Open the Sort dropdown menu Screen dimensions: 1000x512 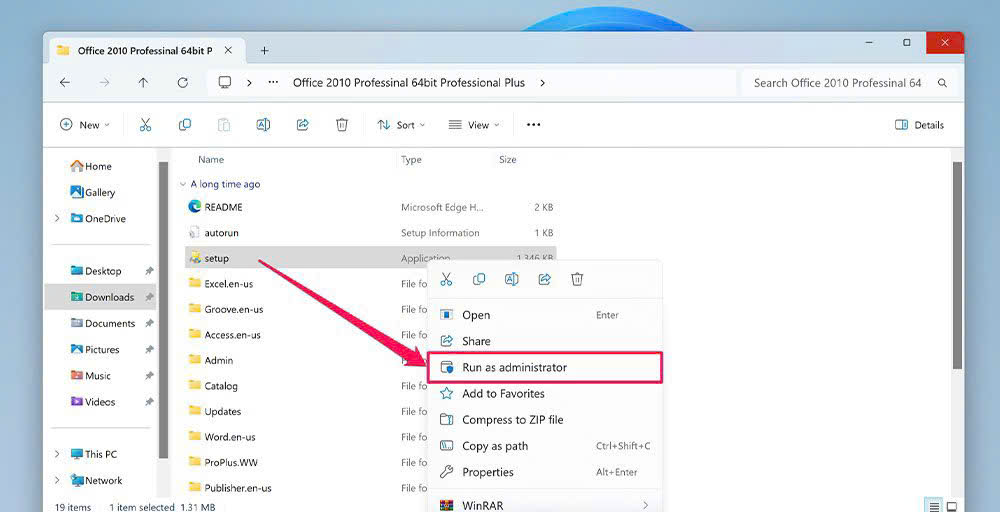[x=400, y=125]
